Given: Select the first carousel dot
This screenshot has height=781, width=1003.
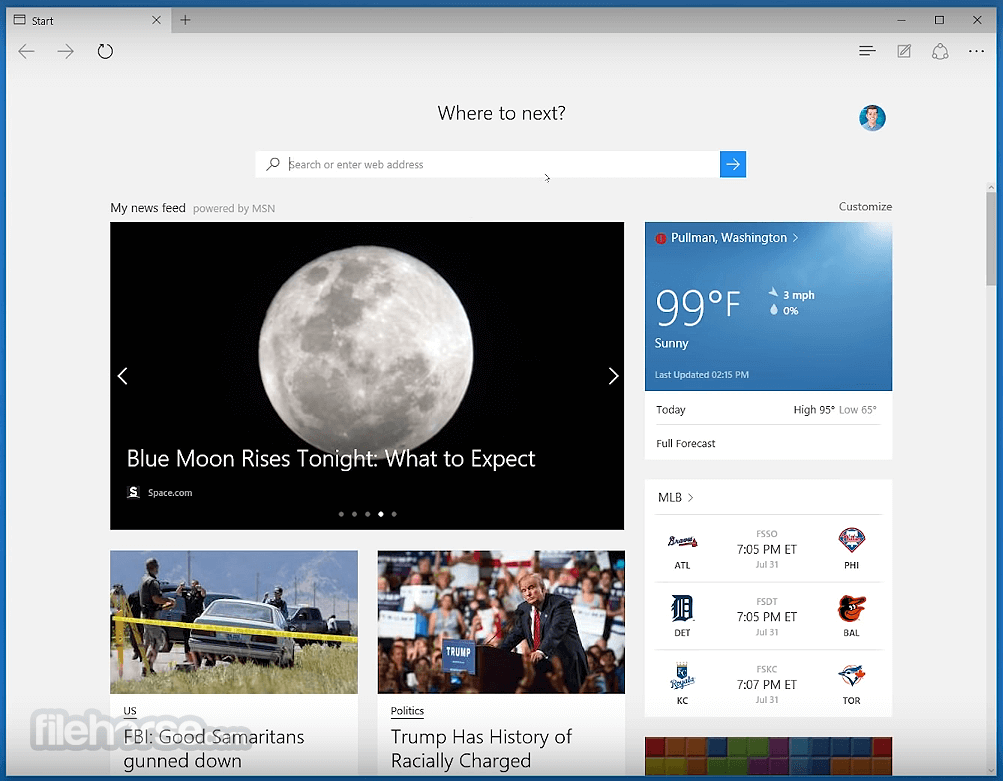Looking at the screenshot, I should coord(341,514).
